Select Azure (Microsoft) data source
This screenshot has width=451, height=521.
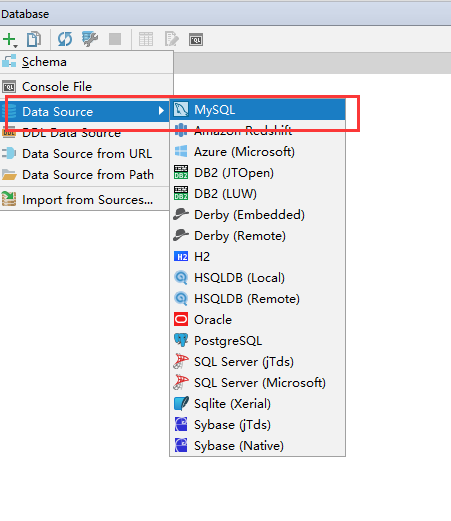257,152
